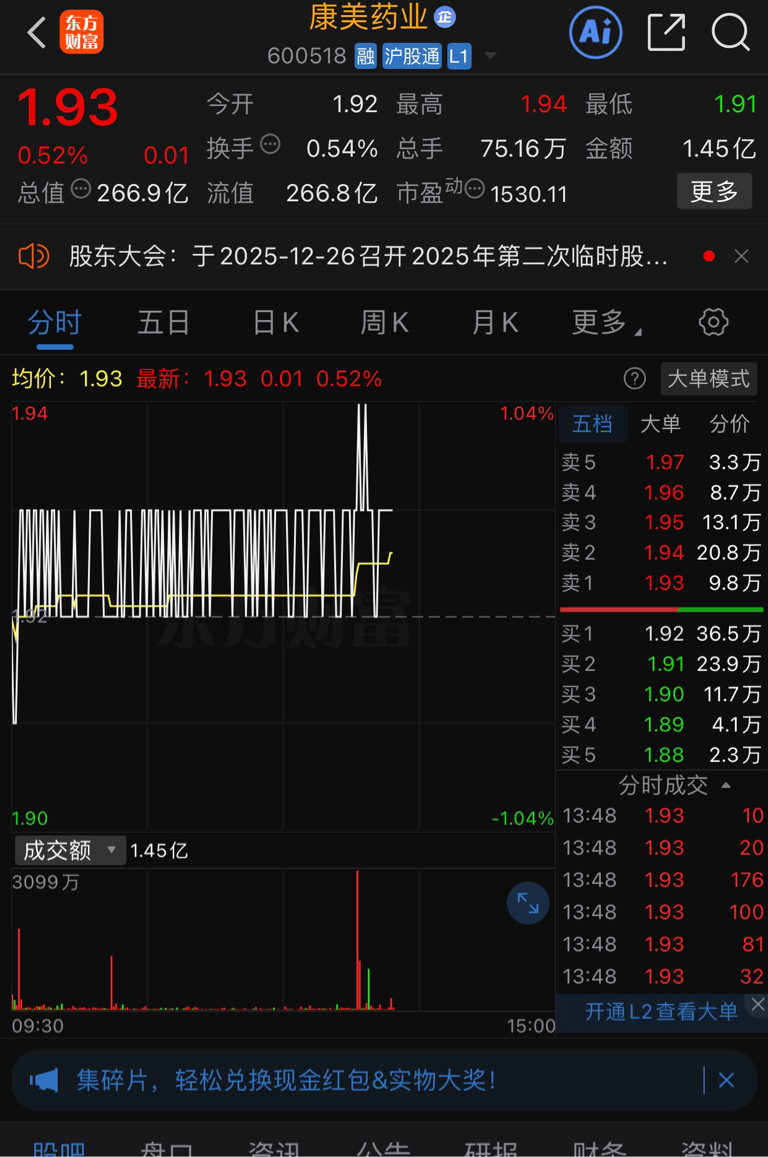Open chart settings gear icon
The width and height of the screenshot is (768, 1157).
[x=713, y=322]
